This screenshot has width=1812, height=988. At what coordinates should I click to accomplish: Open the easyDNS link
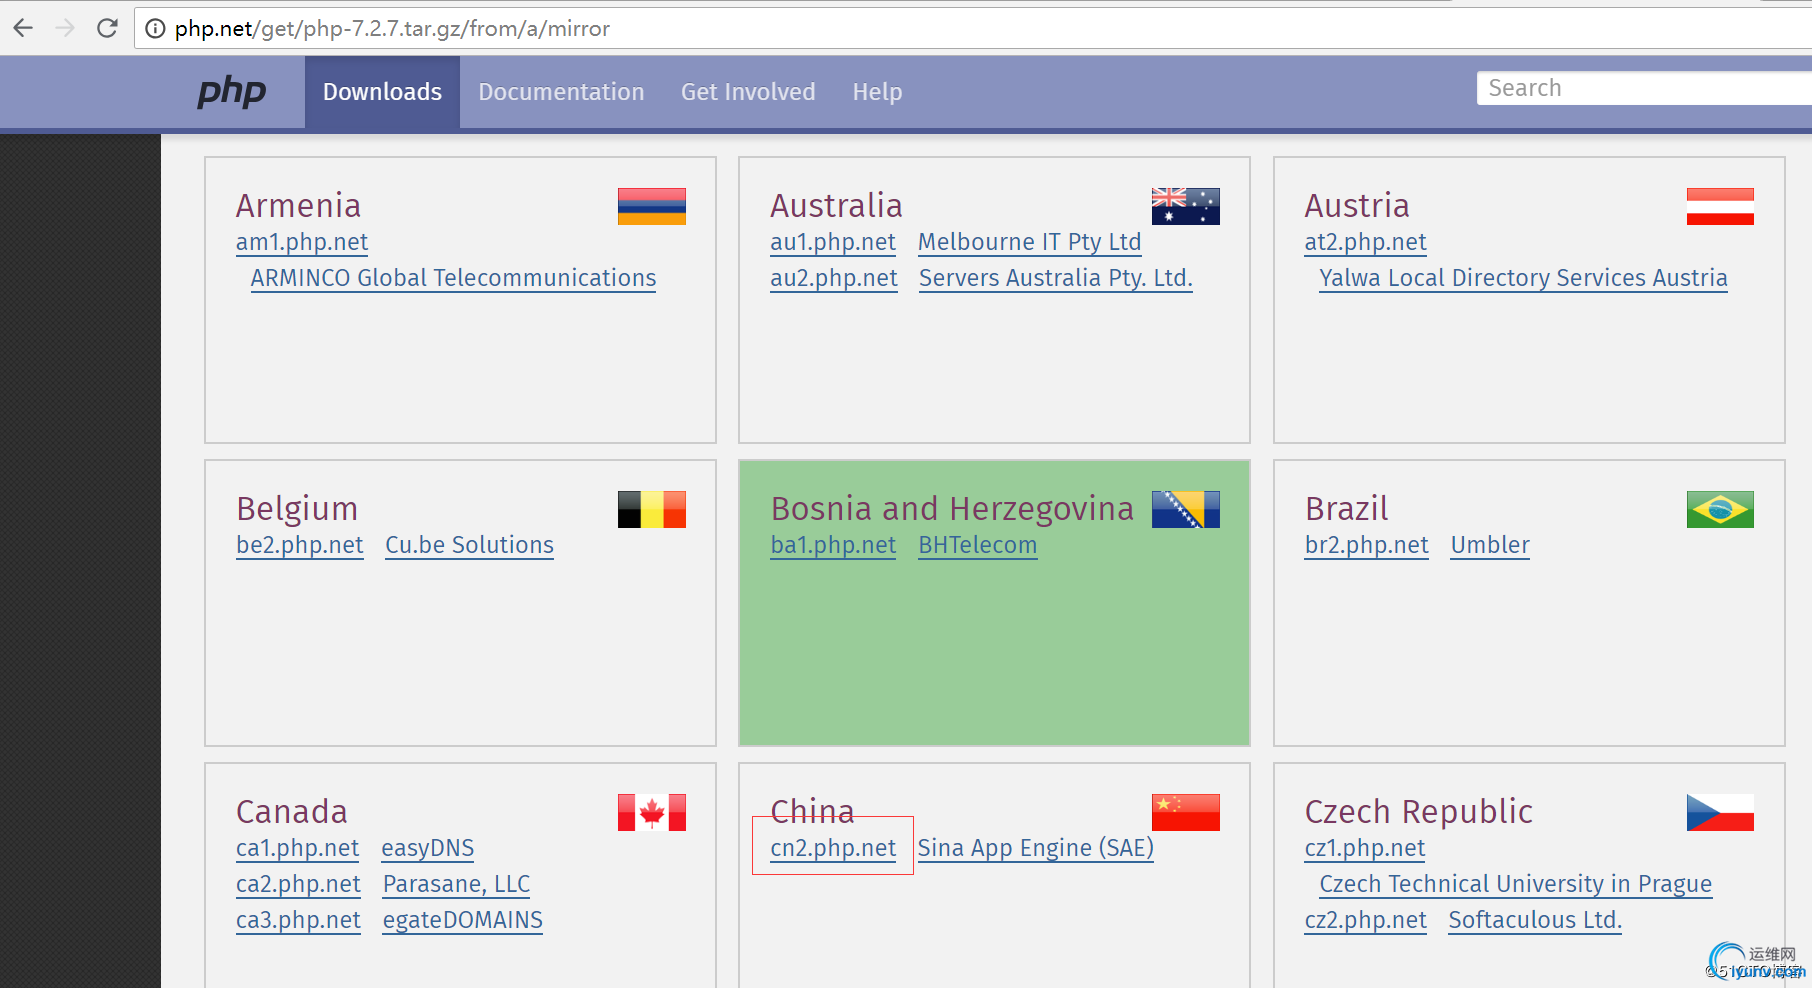coord(427,848)
